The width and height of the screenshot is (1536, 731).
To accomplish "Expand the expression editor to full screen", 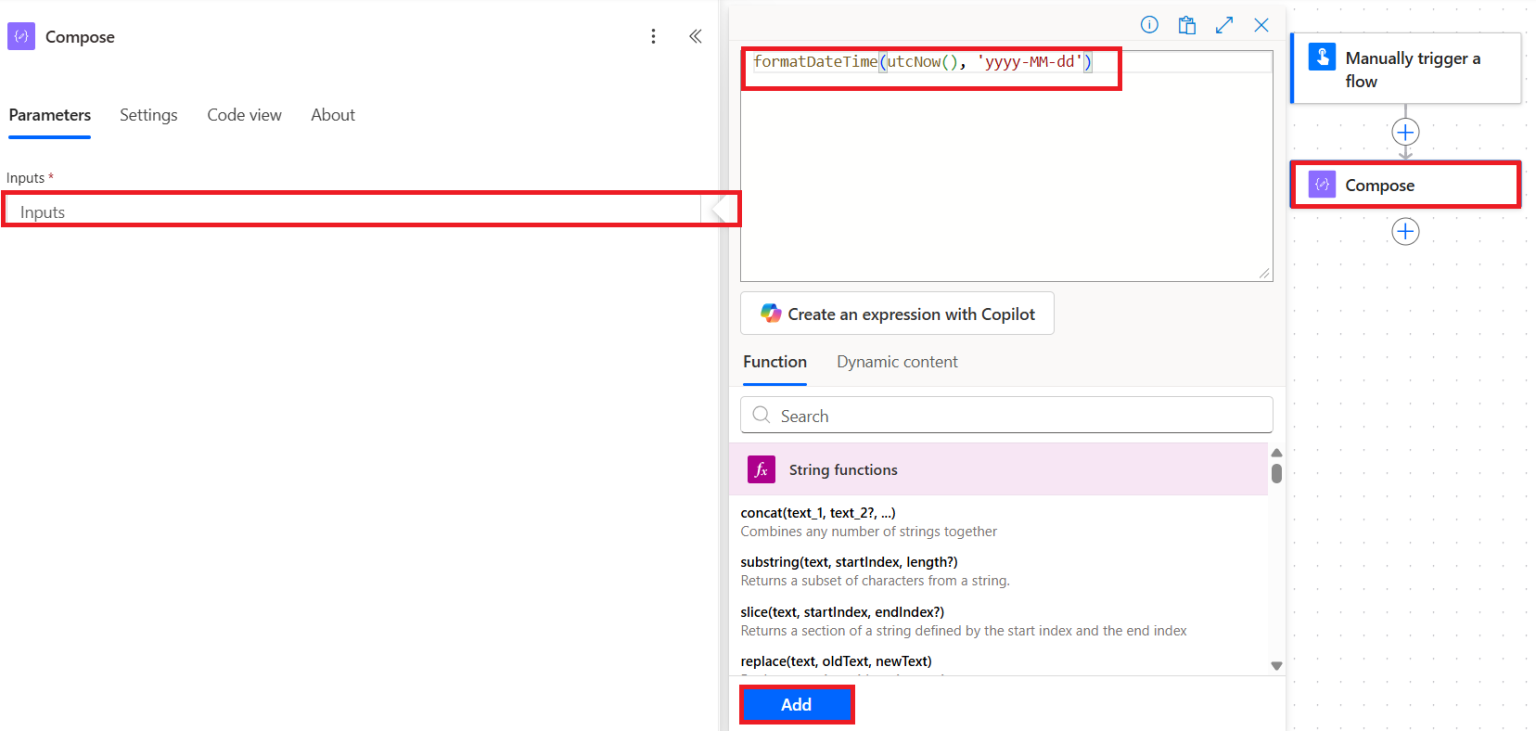I will (1224, 25).
